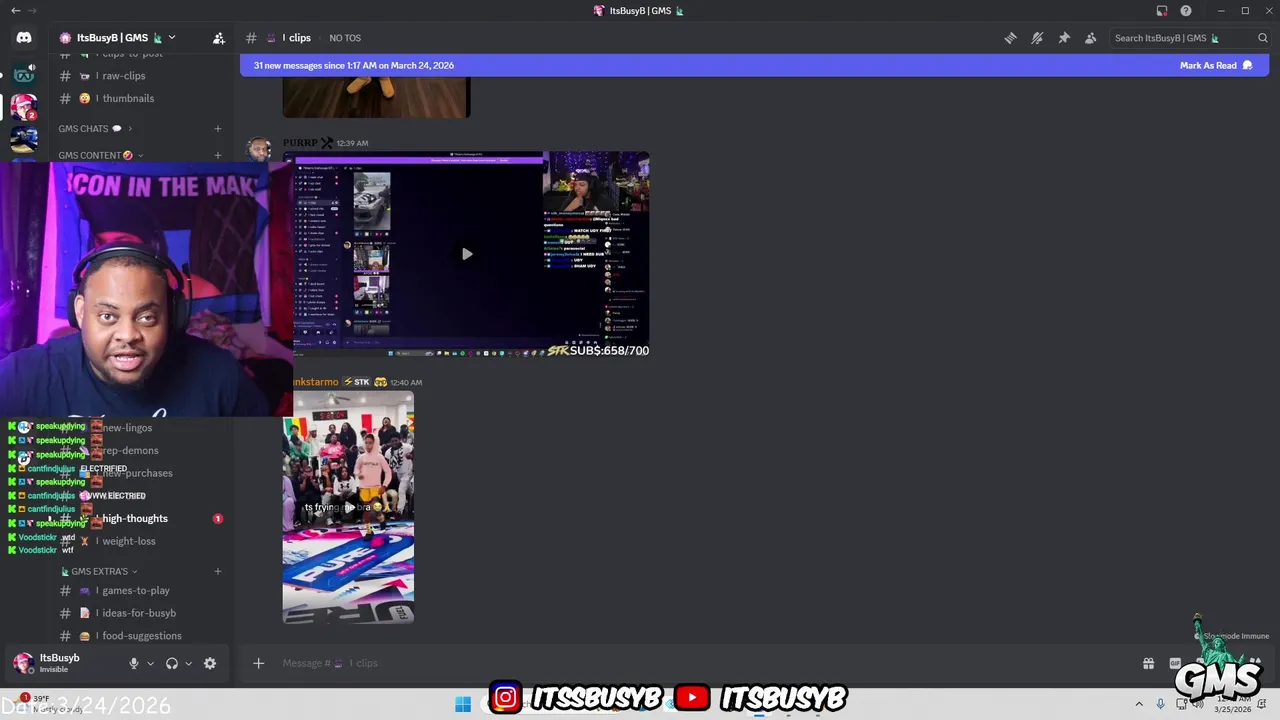Go back with the title bar back arrow
Screen dimensions: 1280x720
coord(15,11)
